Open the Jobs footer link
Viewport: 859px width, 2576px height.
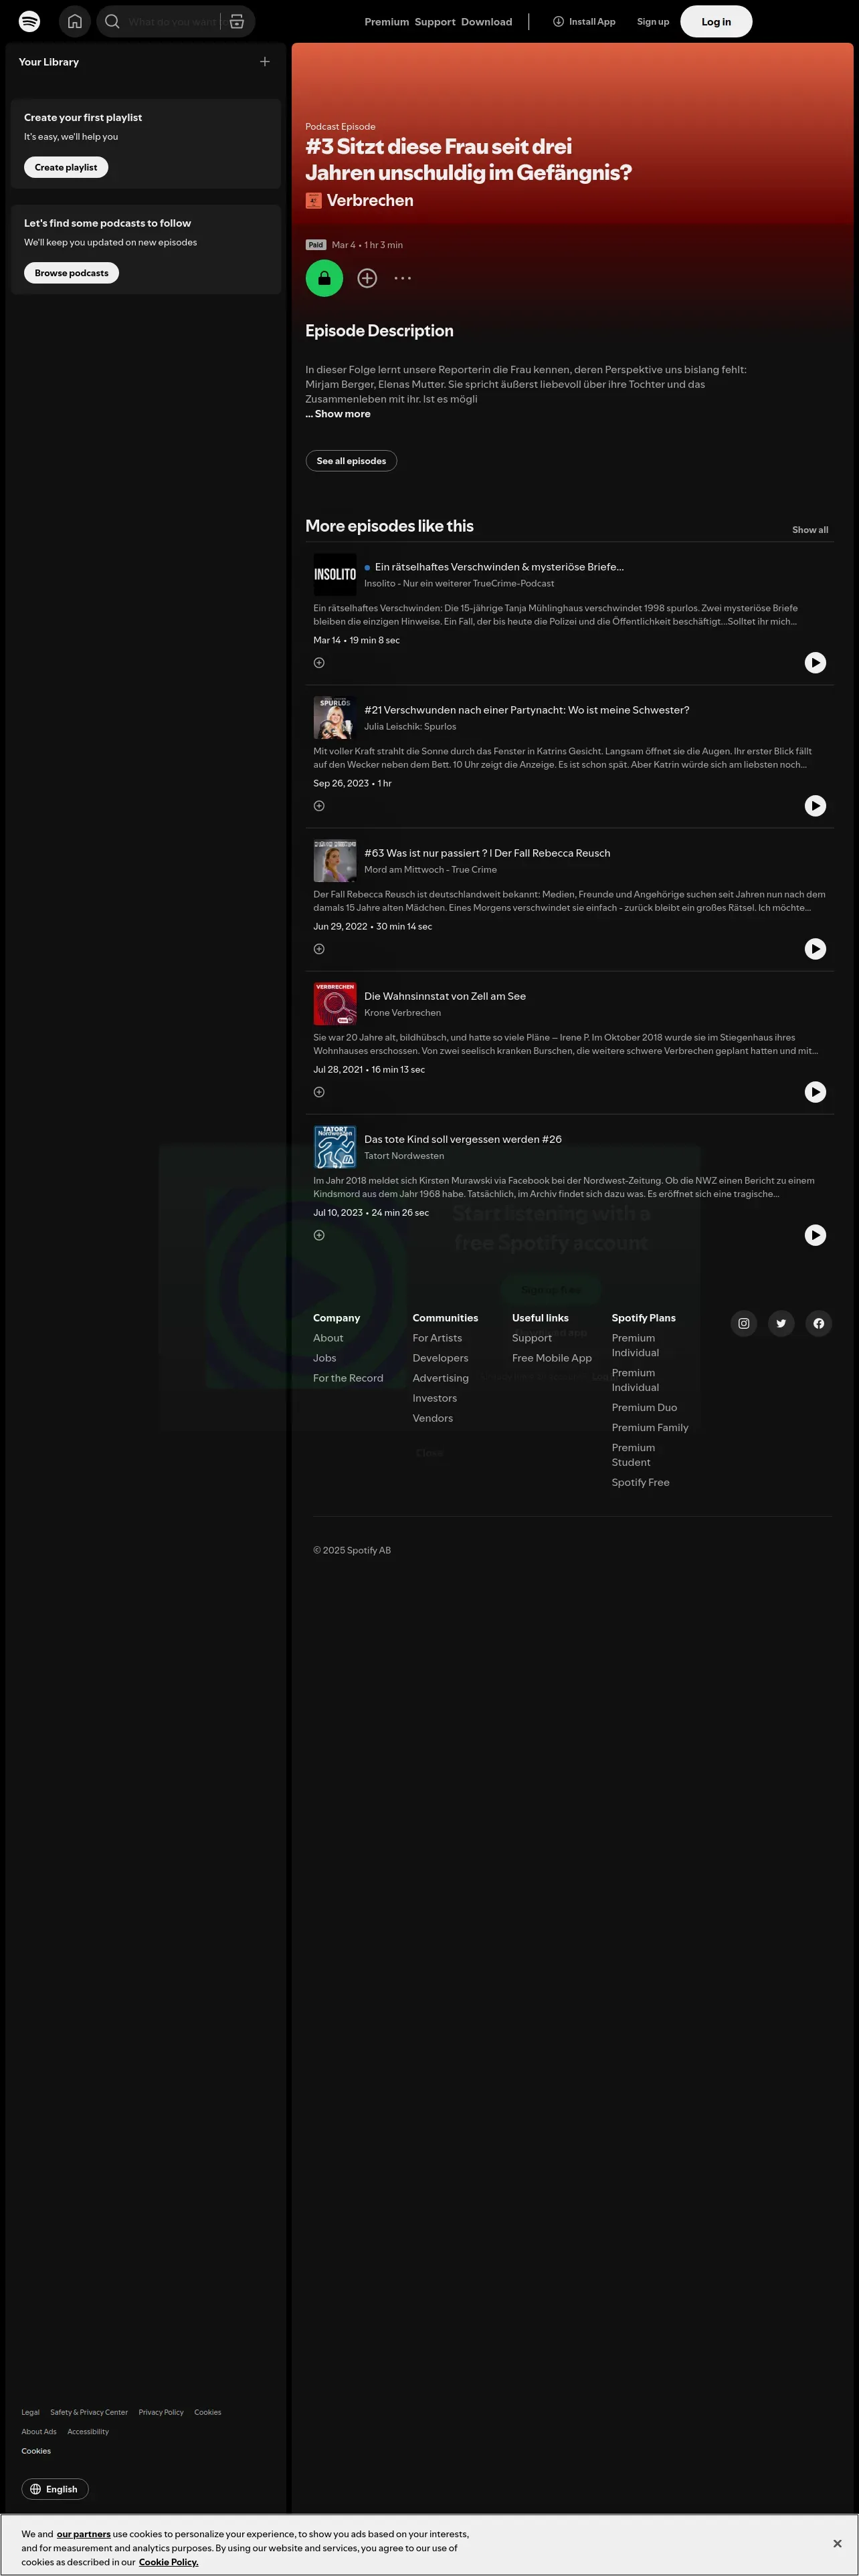325,1358
